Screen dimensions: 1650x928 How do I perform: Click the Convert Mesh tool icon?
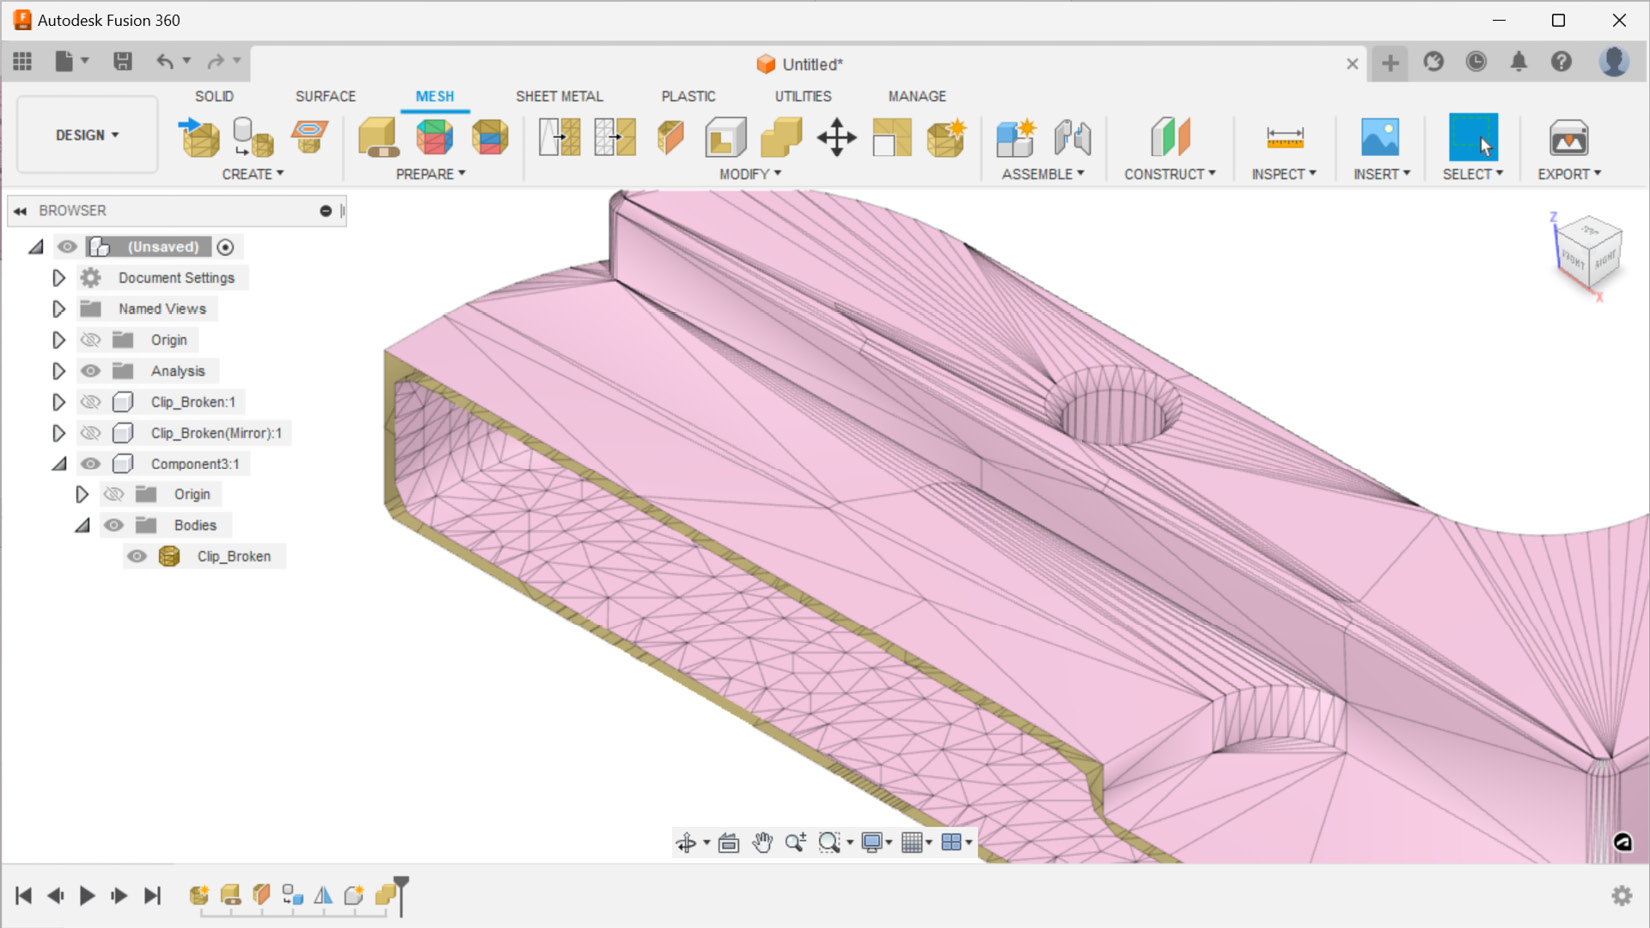click(946, 137)
